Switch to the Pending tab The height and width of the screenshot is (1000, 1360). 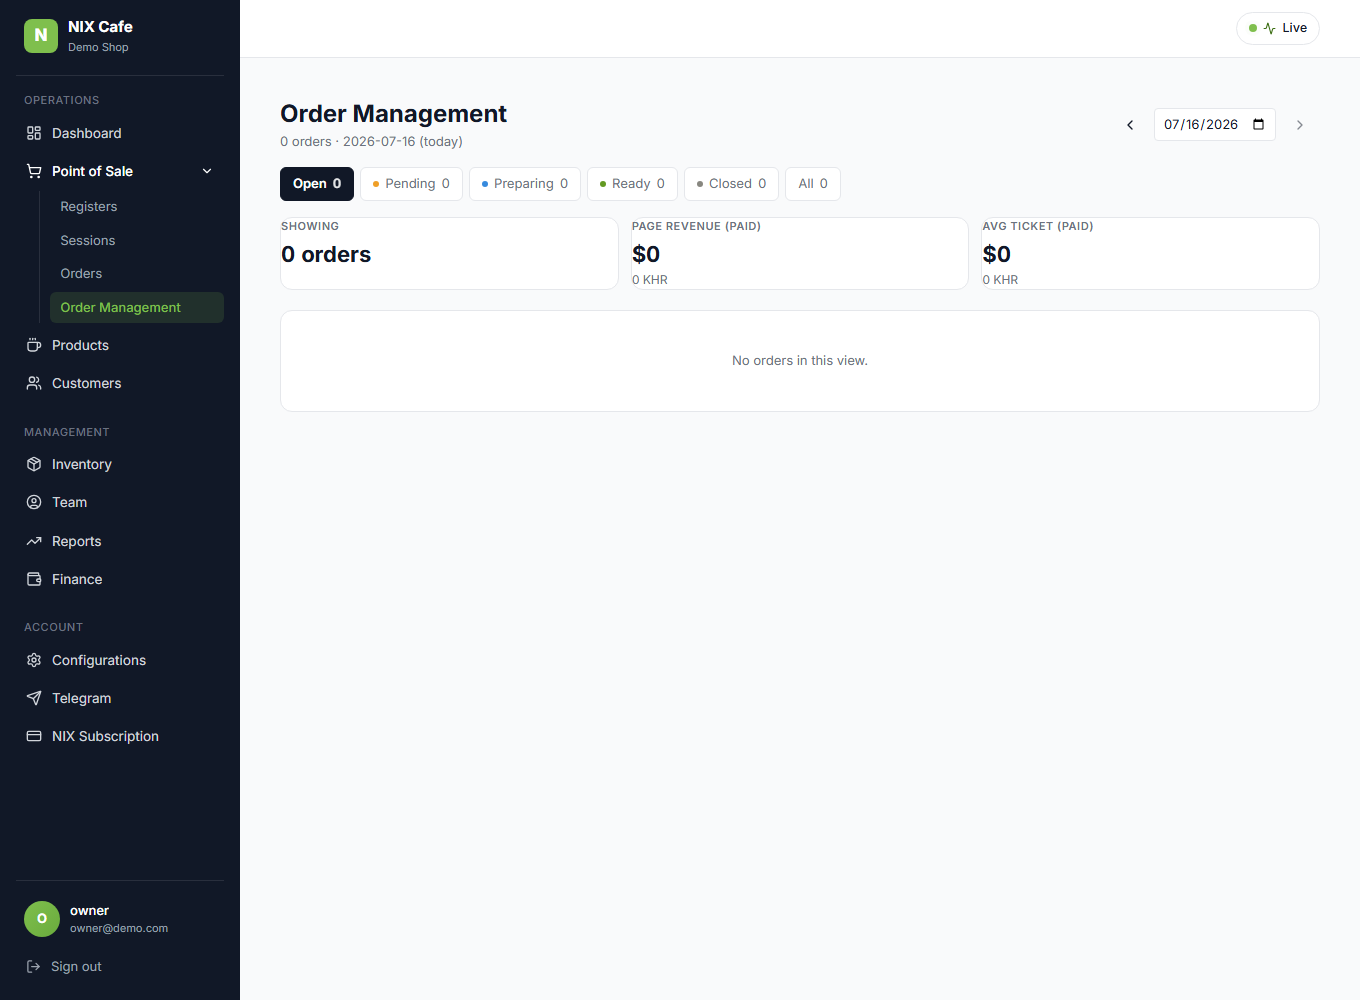click(x=411, y=184)
